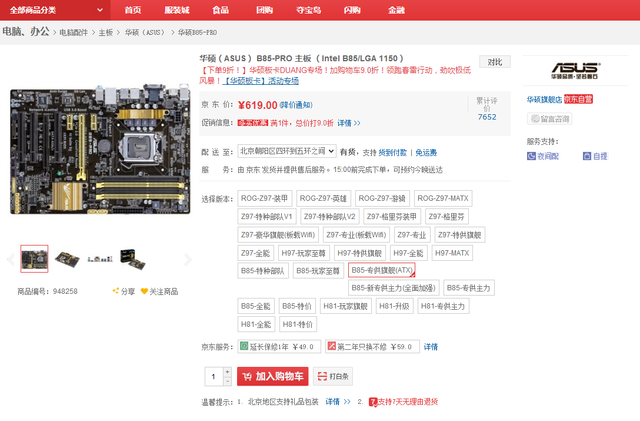This screenshot has height=421, width=640.
Task: Decrease quantity with the minus stepper
Action: point(228,381)
